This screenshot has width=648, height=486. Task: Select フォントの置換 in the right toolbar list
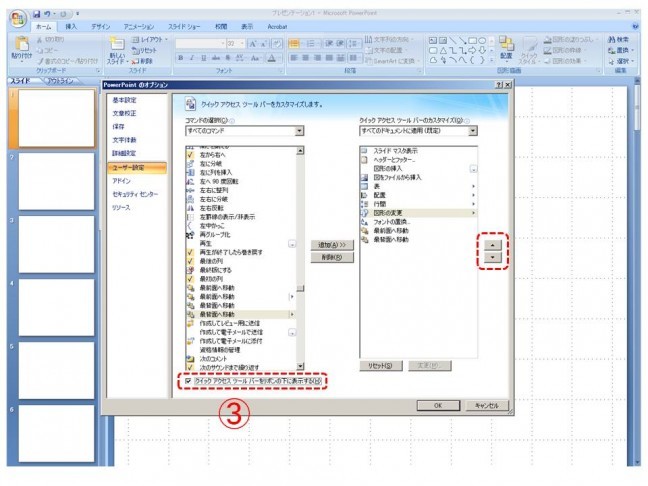pos(394,222)
